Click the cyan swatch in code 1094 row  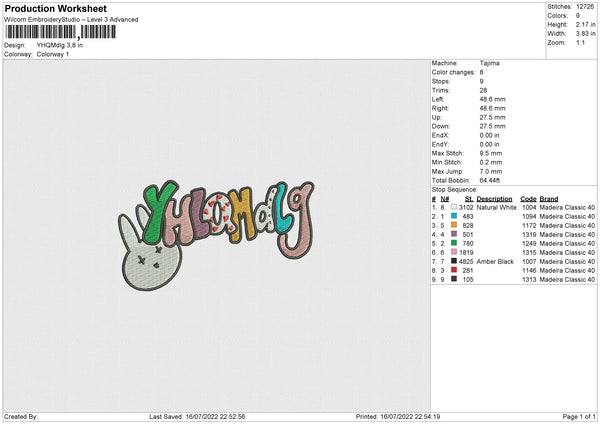pos(454,216)
